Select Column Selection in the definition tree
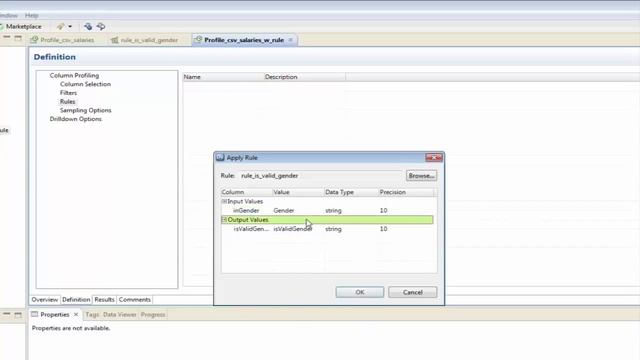 pyautogui.click(x=85, y=84)
